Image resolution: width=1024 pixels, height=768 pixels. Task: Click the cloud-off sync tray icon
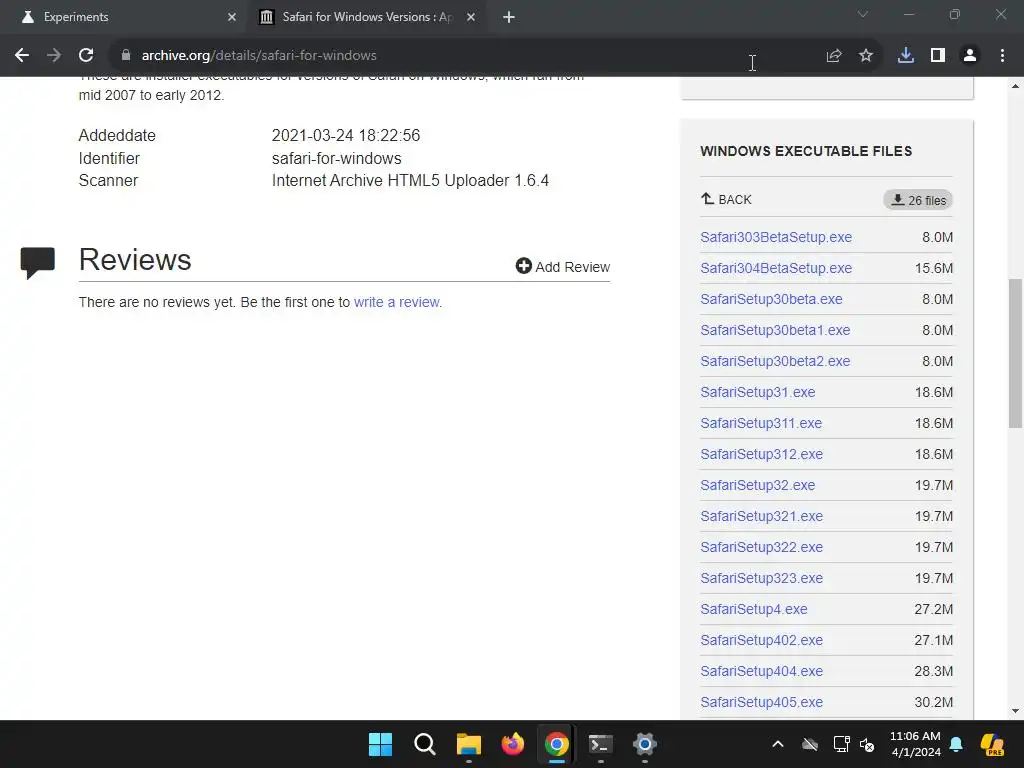810,744
